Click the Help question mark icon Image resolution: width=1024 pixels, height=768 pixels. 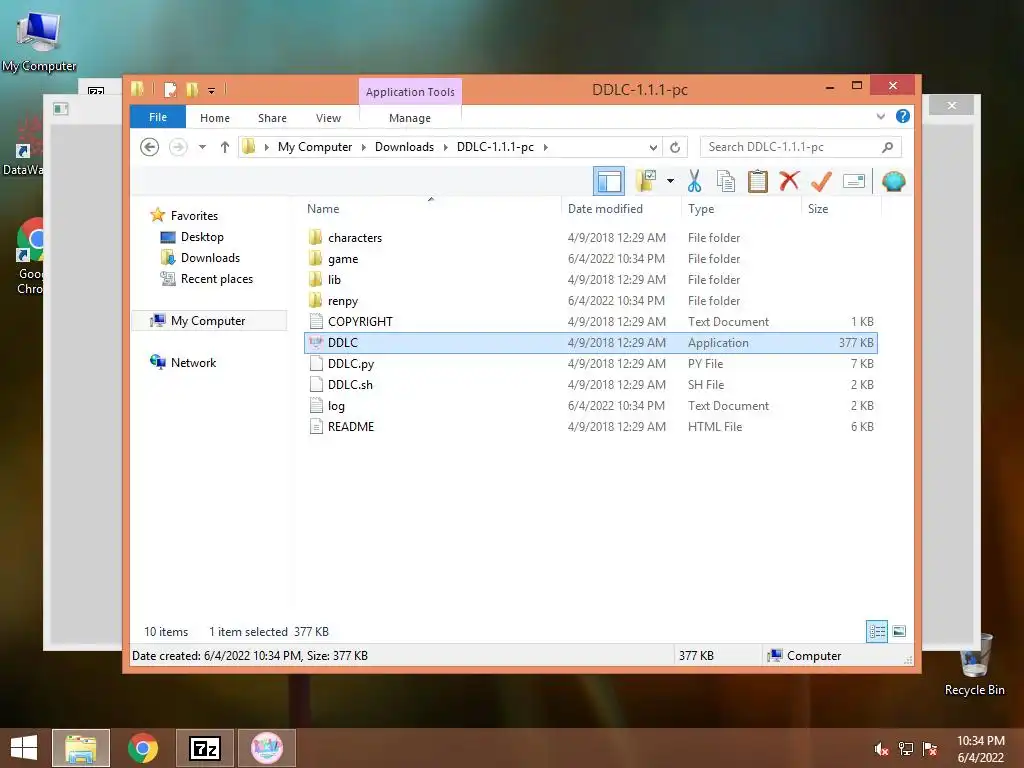point(903,116)
